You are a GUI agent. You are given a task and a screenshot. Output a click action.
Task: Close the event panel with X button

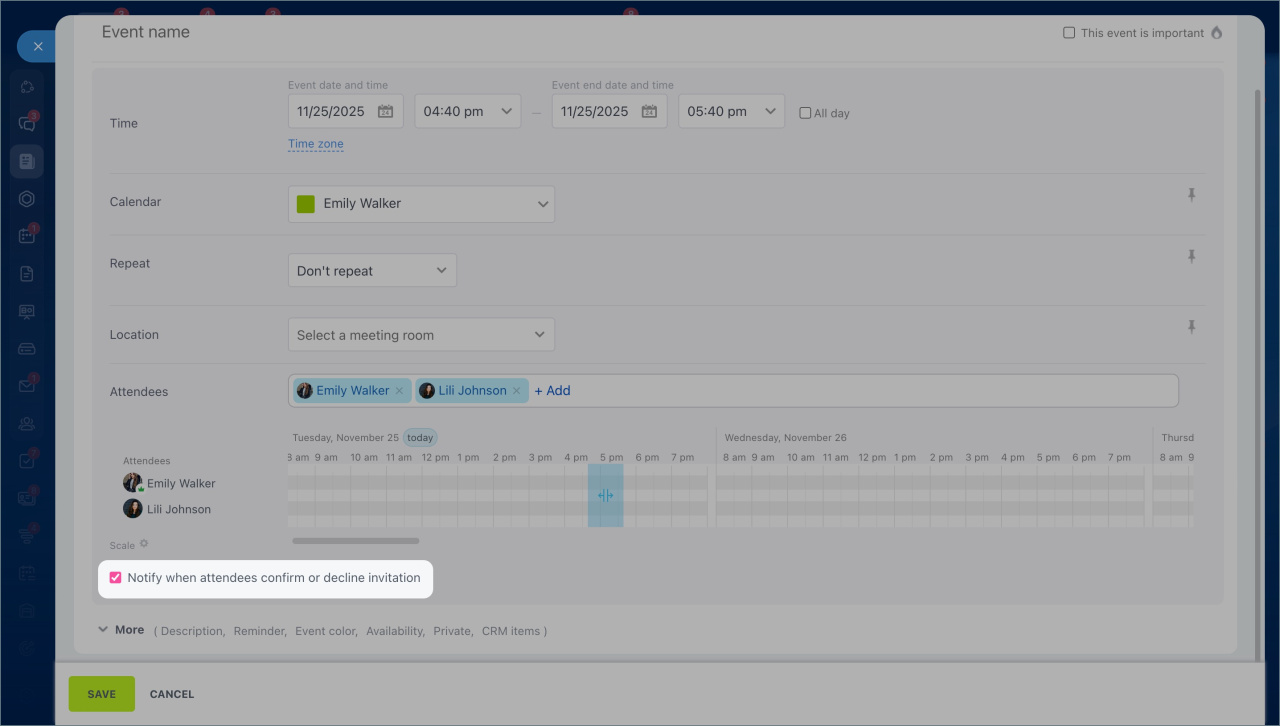click(x=37, y=46)
